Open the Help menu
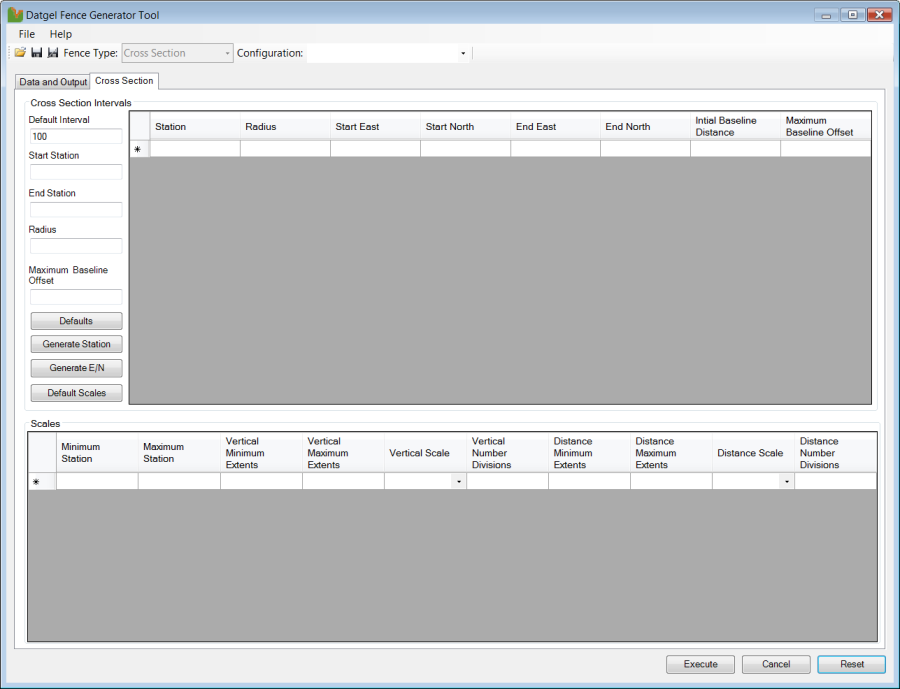The height and width of the screenshot is (689, 900). (x=61, y=34)
